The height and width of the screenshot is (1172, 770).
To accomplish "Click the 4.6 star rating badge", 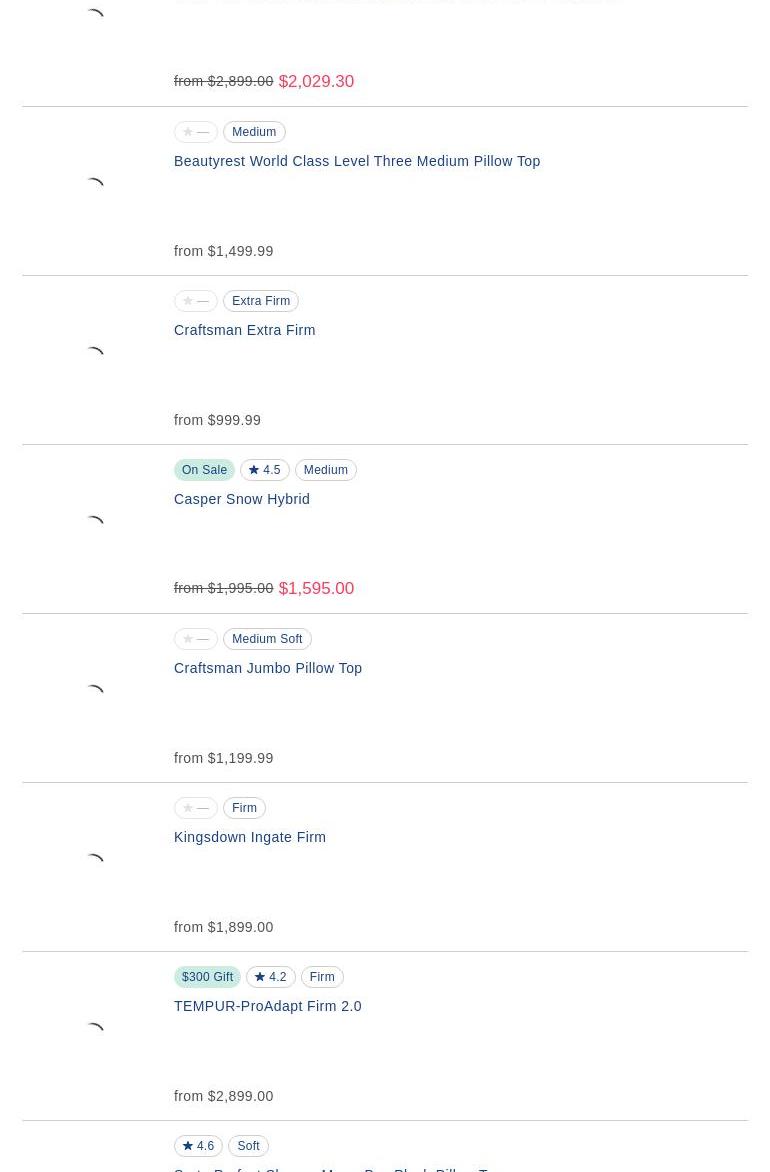I will [199, 1146].
